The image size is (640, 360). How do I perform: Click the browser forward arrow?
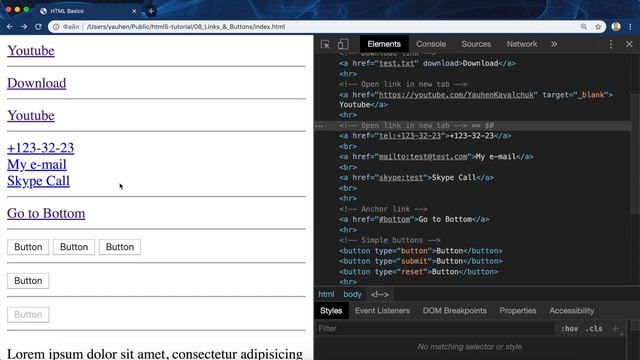click(24, 27)
